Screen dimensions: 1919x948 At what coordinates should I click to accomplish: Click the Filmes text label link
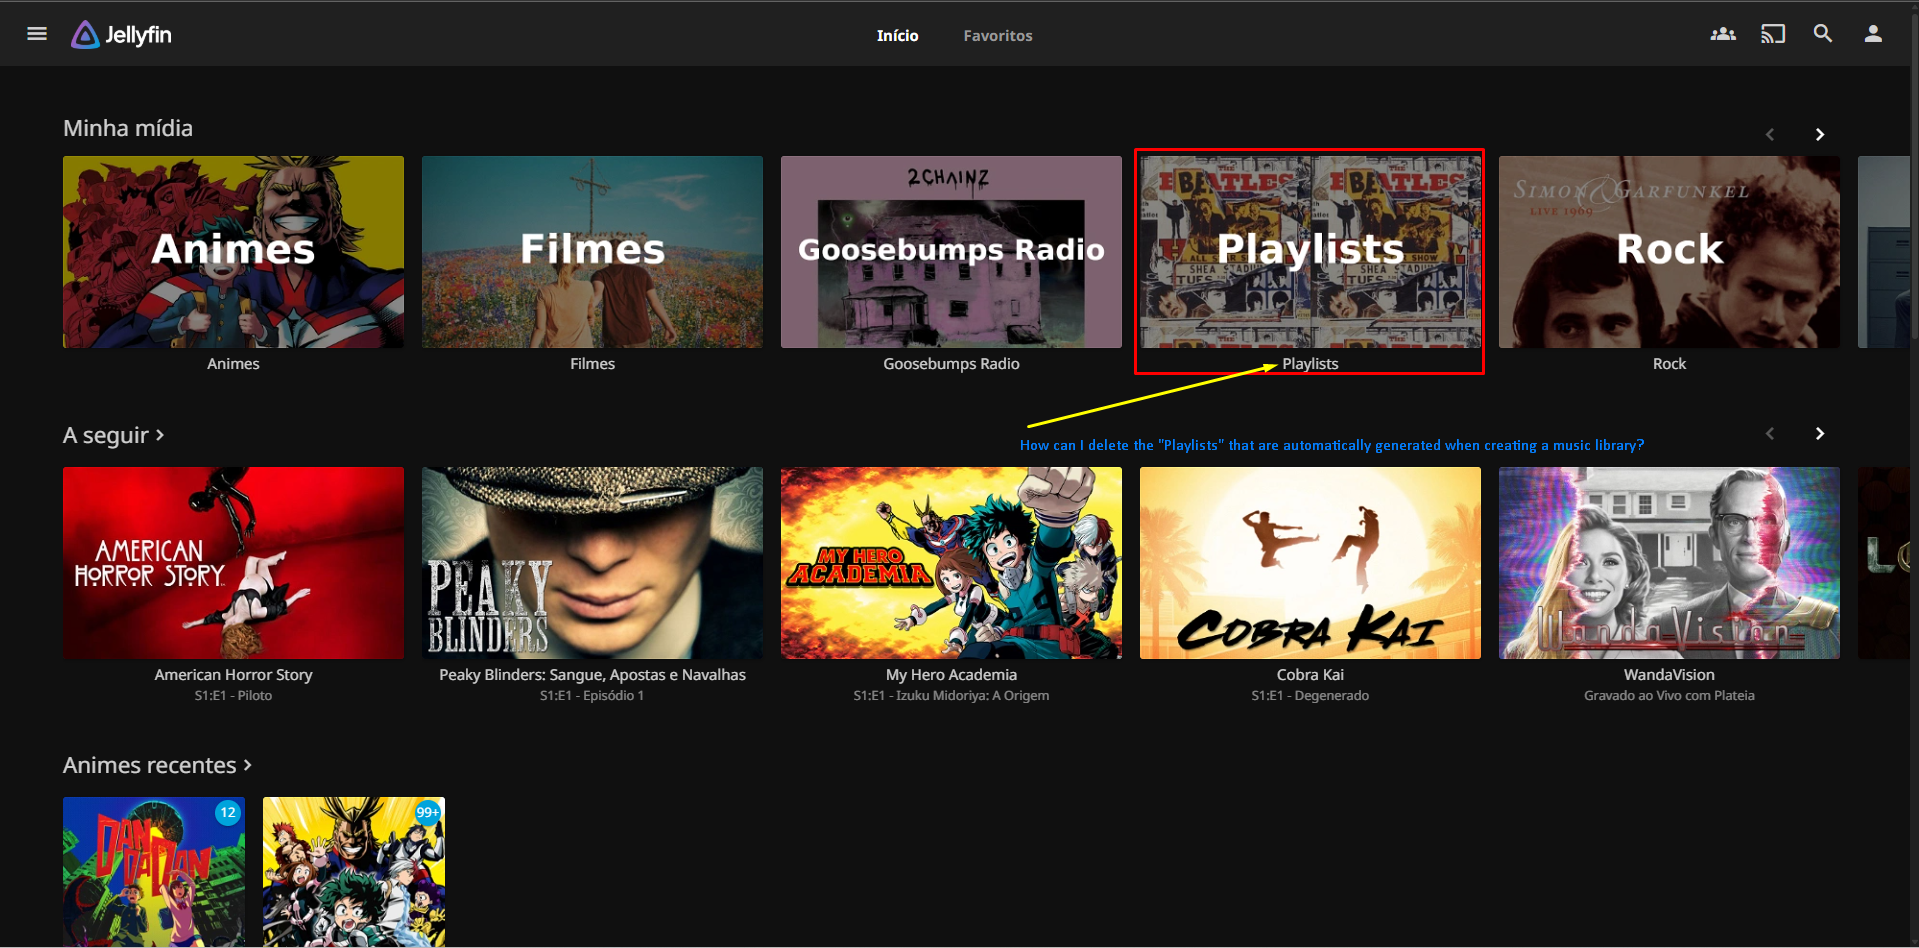tap(592, 364)
